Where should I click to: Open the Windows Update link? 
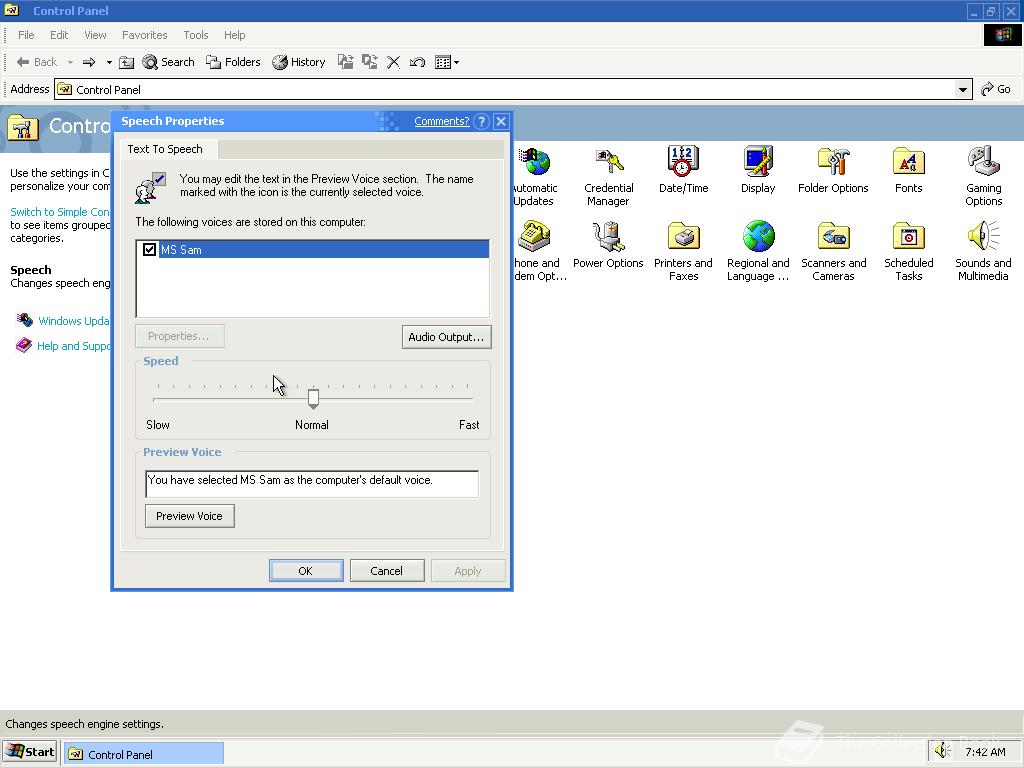coord(73,321)
